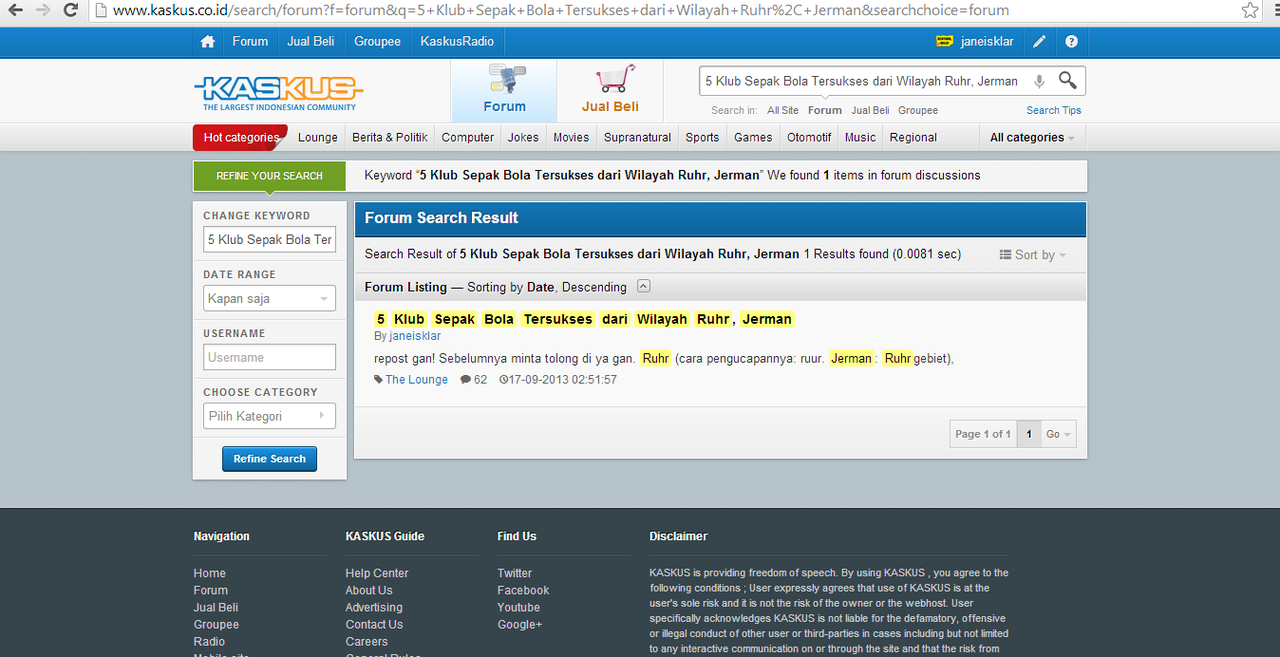Screen dimensions: 1280x657
Task: Open Contact Us in the footer
Action: click(x=374, y=624)
